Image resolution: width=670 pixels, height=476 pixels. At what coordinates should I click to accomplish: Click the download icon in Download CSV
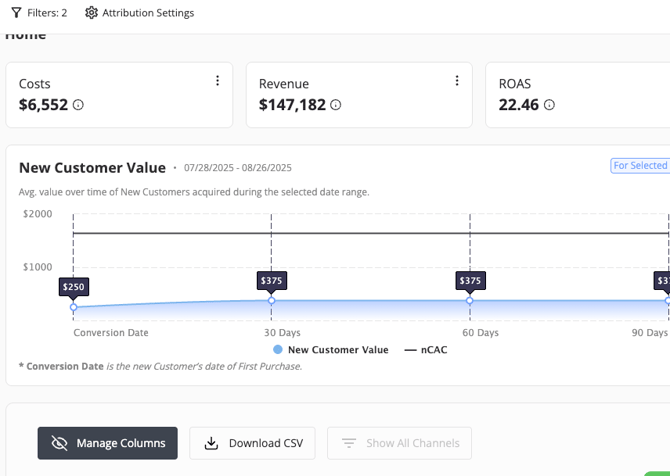click(x=211, y=443)
